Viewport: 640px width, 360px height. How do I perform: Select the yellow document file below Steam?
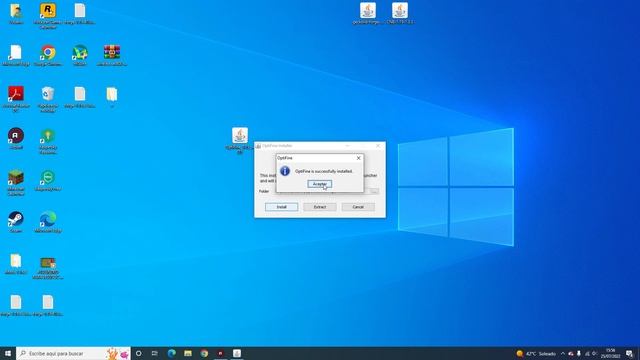[16, 263]
